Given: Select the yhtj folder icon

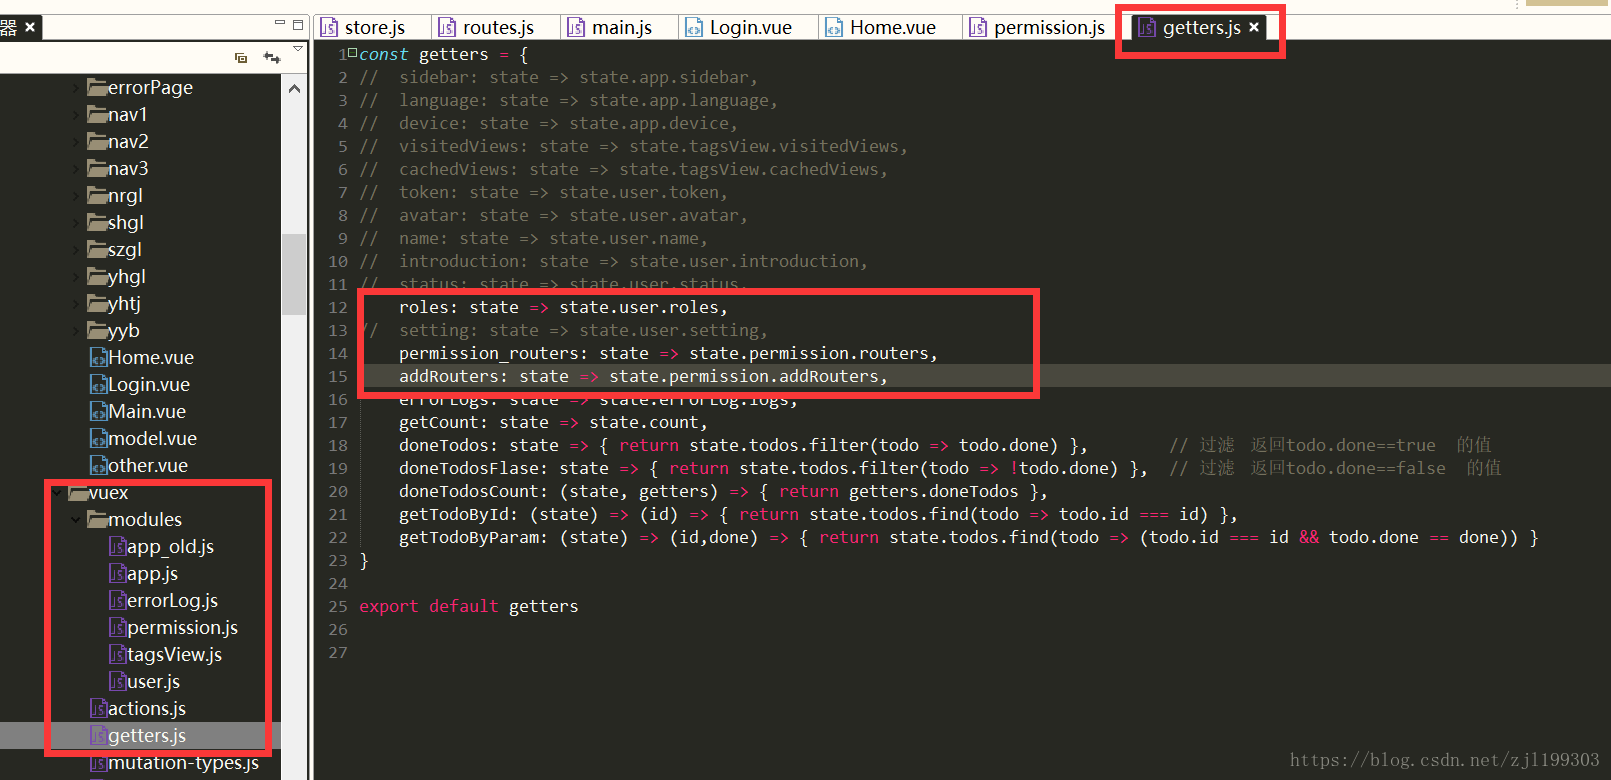Looking at the screenshot, I should pos(97,303).
